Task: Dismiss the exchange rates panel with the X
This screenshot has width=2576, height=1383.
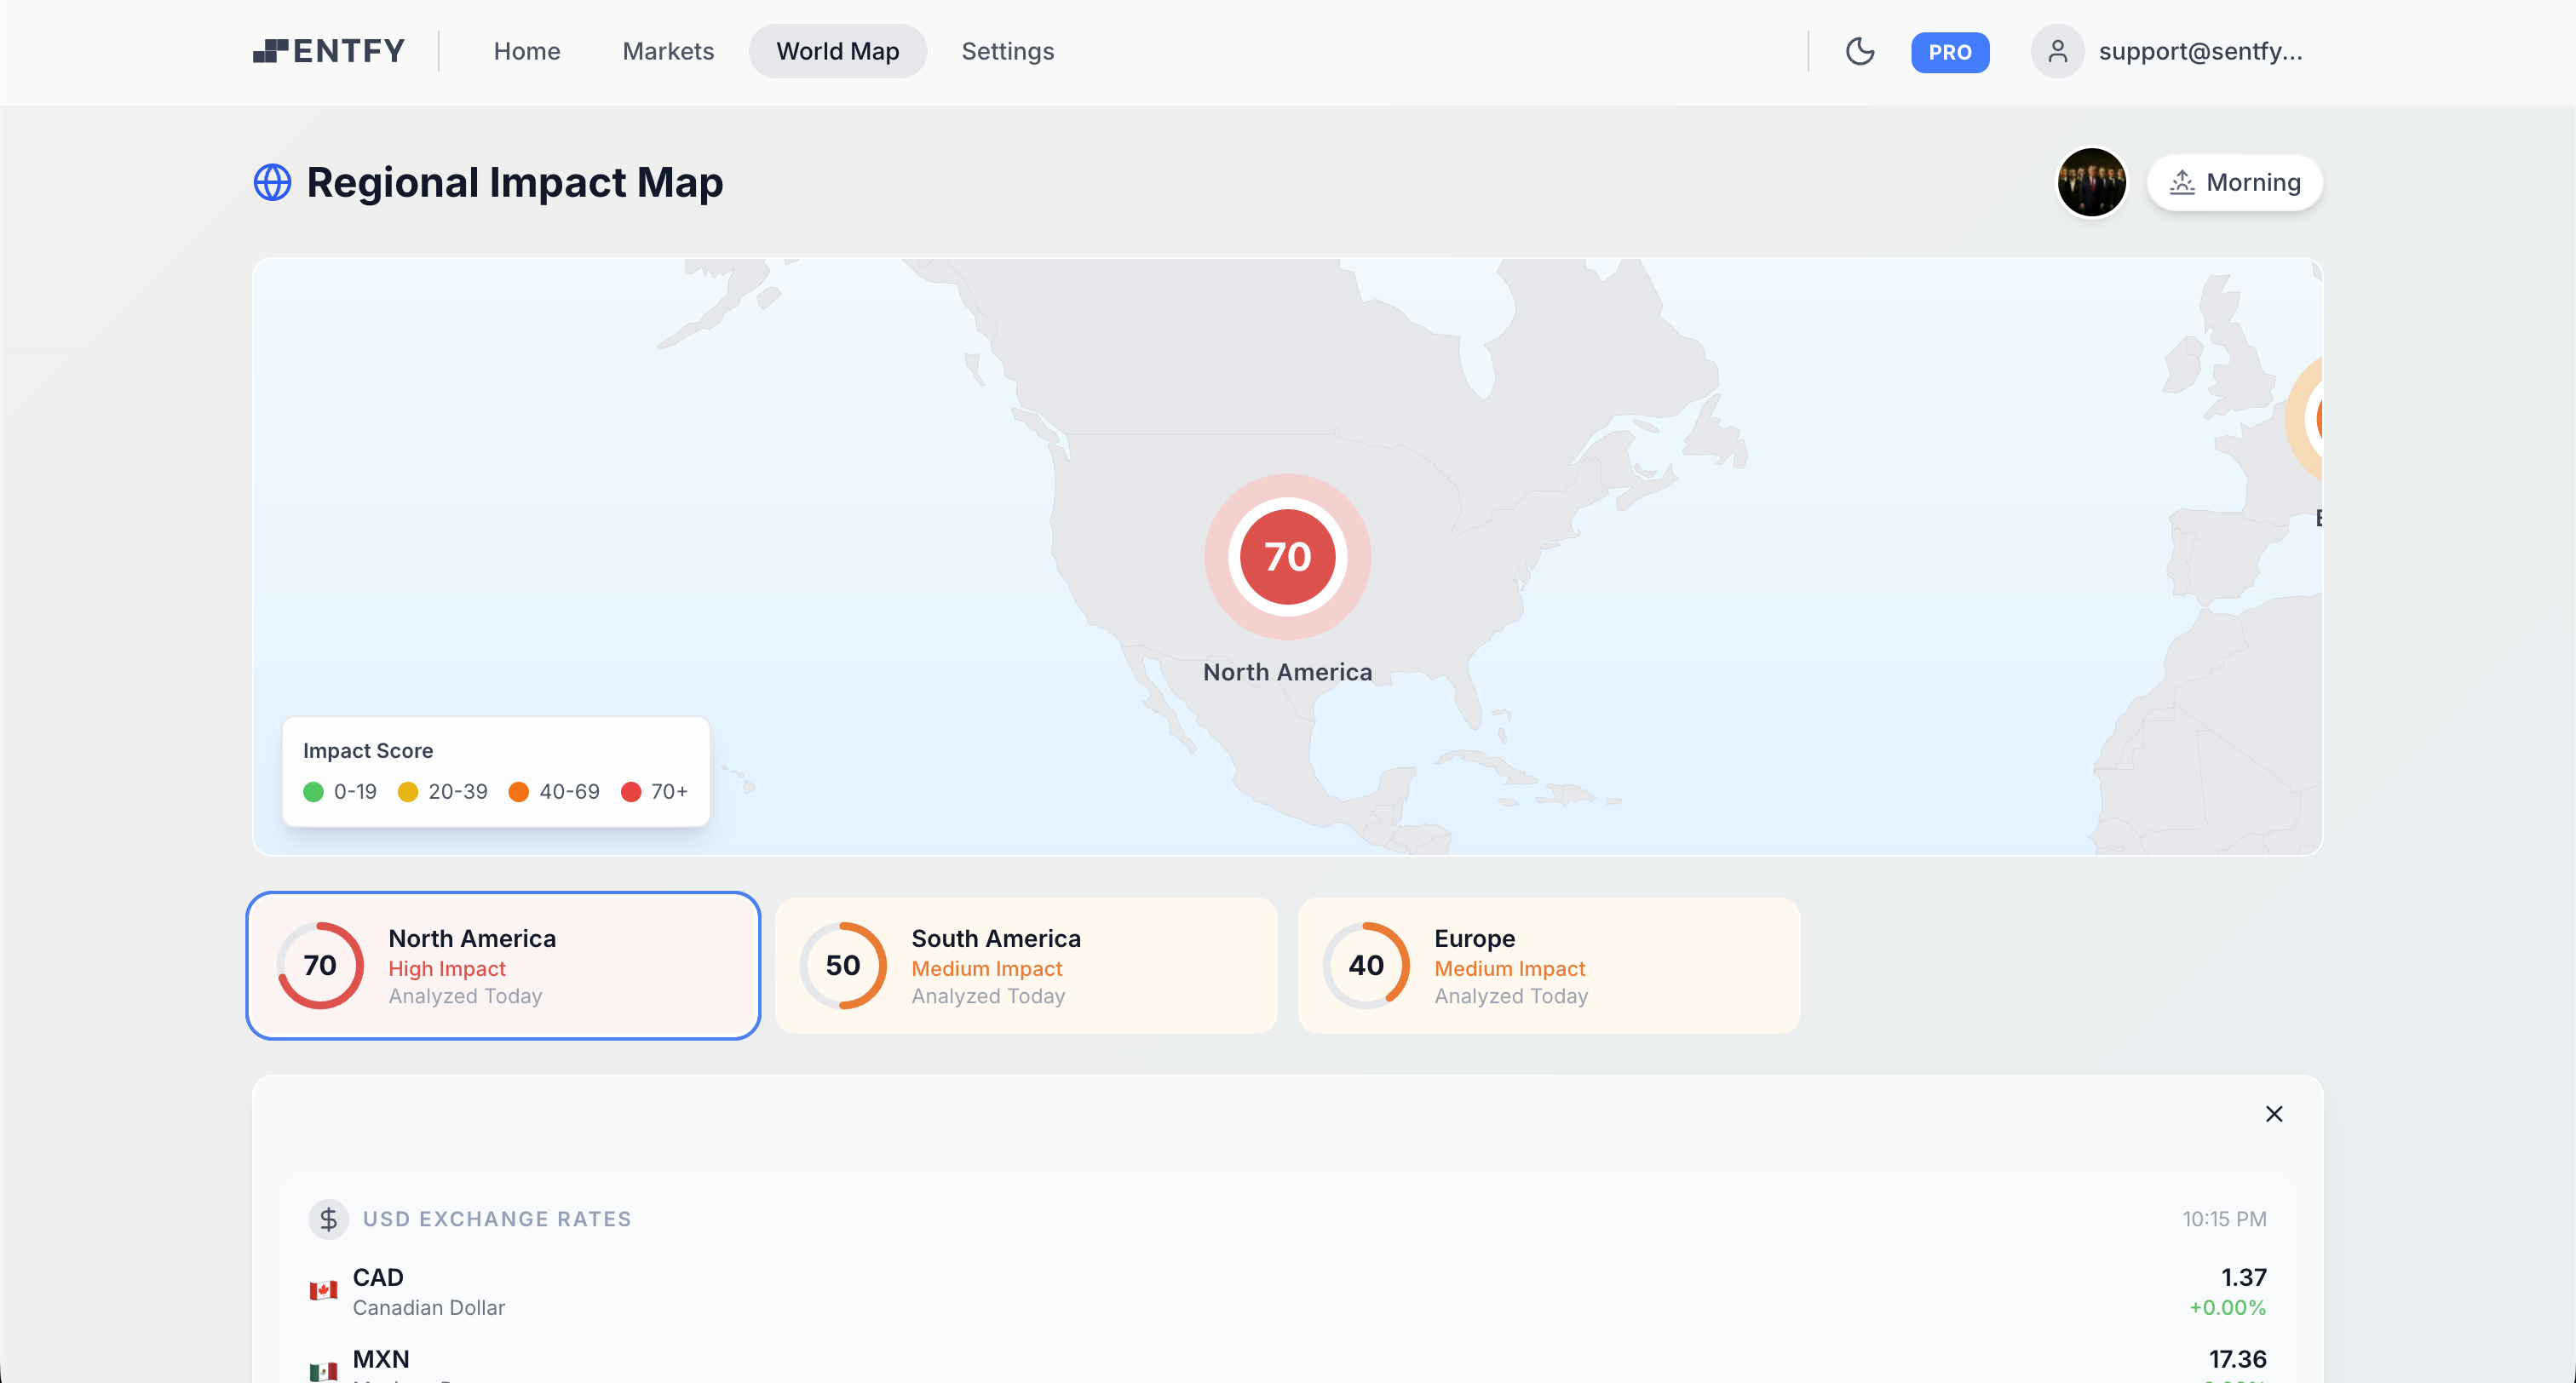Action: pos(2274,1113)
